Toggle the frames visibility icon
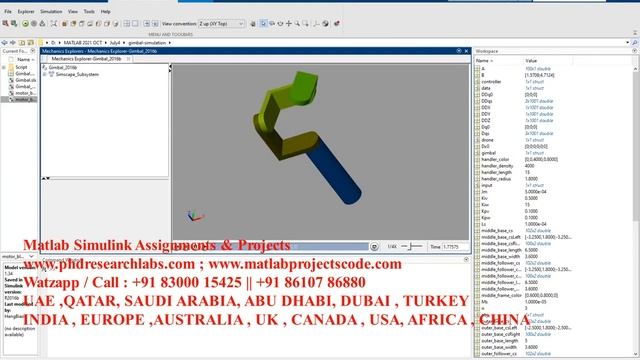The height and width of the screenshot is (360, 640). pos(316,24)
